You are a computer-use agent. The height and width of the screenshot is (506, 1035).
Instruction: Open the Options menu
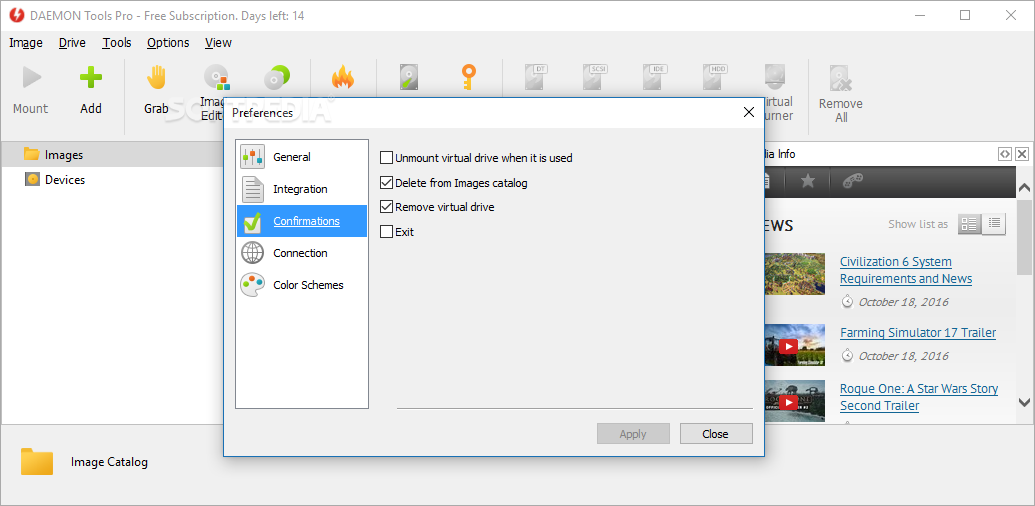(x=168, y=43)
